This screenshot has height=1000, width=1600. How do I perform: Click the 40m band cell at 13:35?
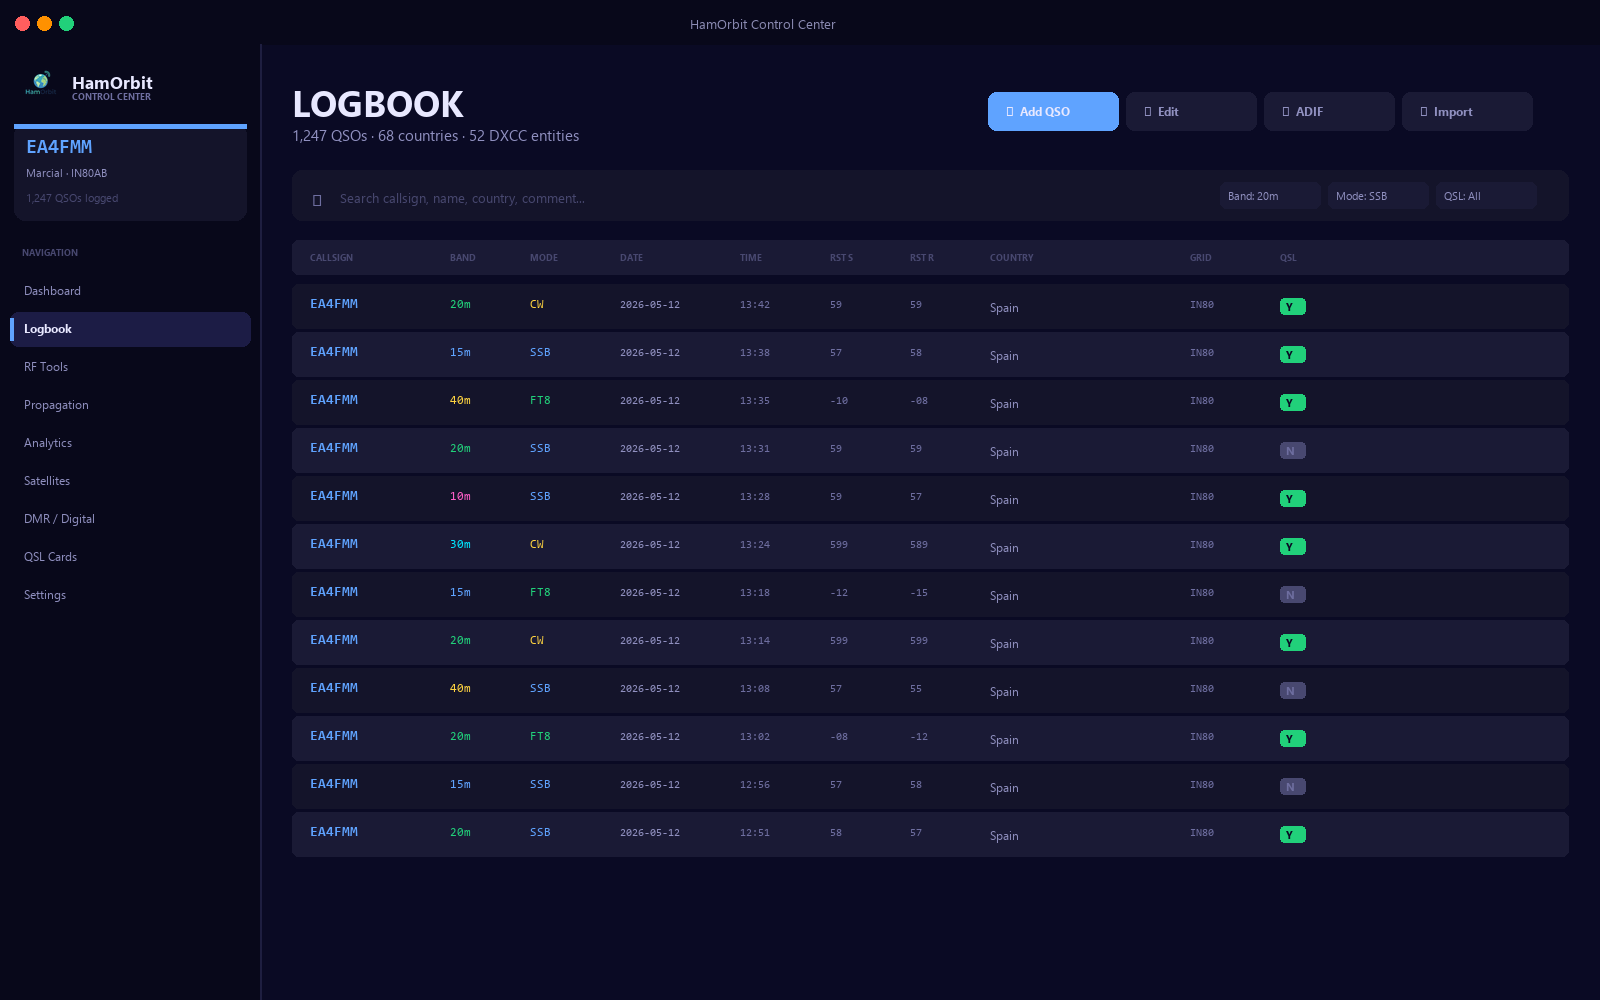pos(460,400)
